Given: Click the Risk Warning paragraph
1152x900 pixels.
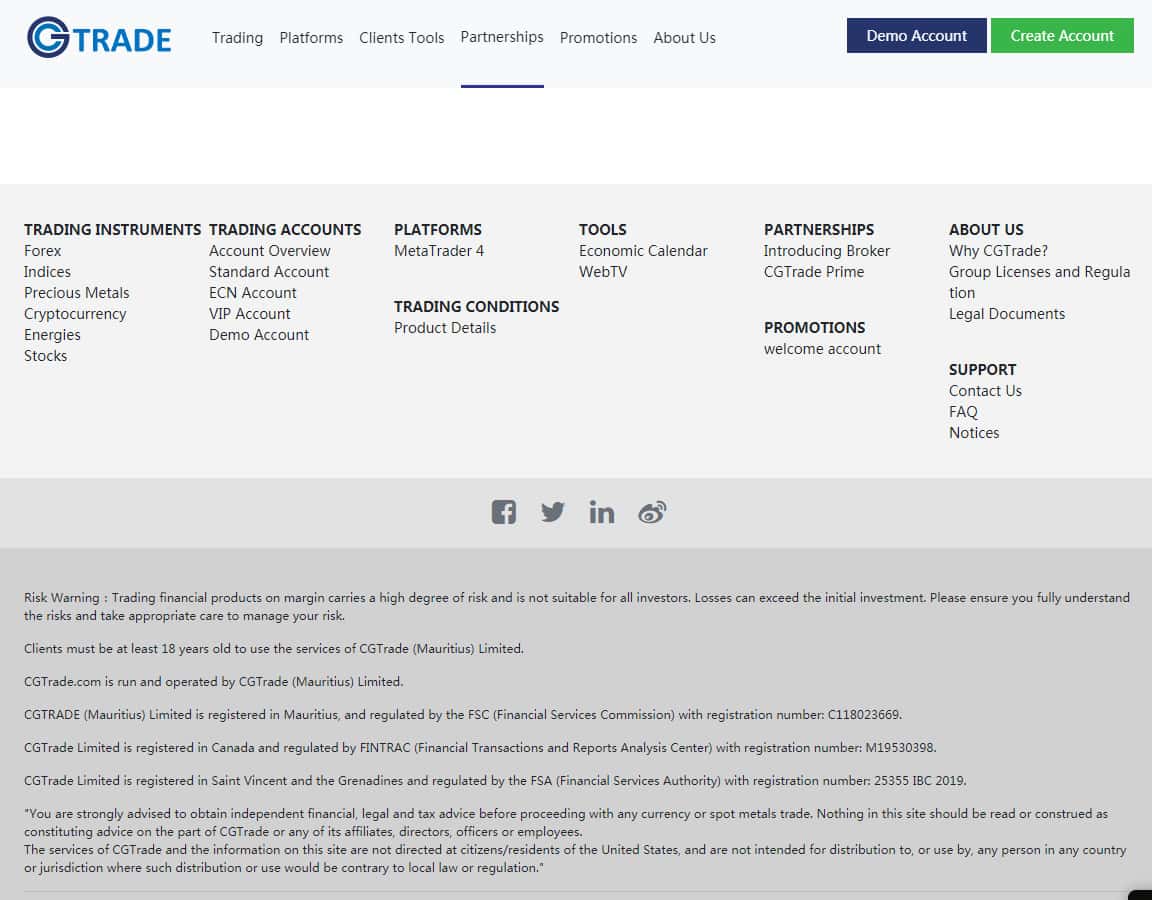Looking at the screenshot, I should (x=577, y=607).
